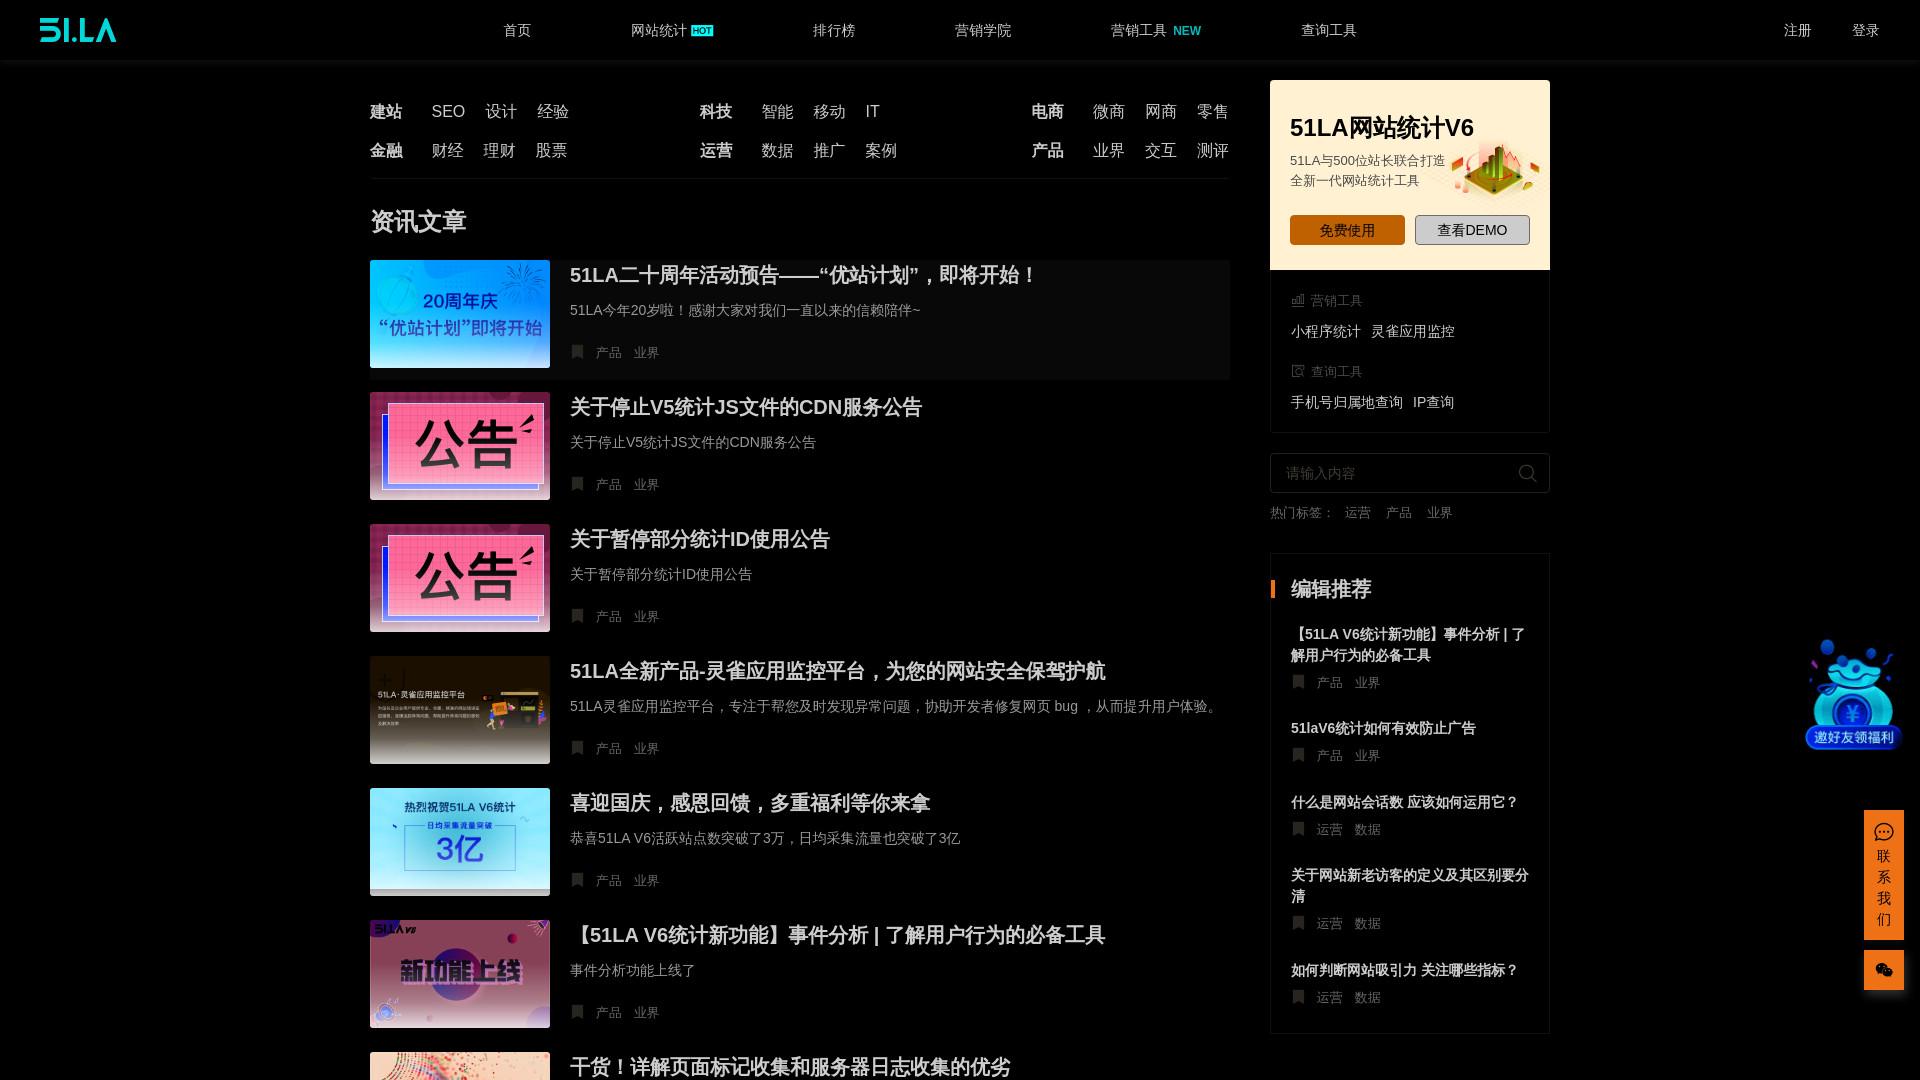Select the 微商 category link
Viewport: 1920px width, 1080px height.
pyautogui.click(x=1109, y=112)
